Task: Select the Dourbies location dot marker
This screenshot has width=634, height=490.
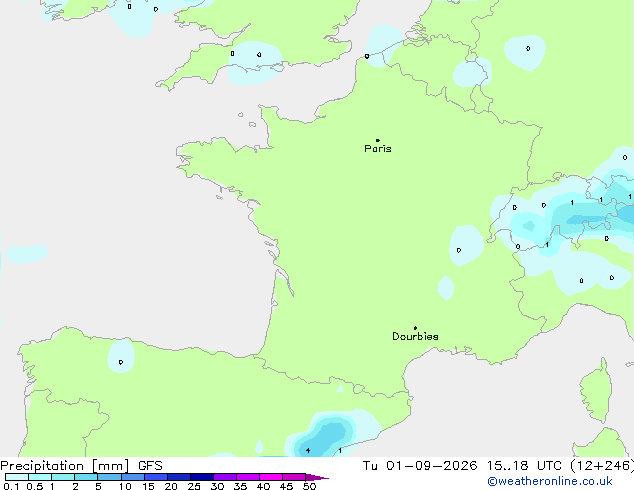Action: (x=415, y=328)
